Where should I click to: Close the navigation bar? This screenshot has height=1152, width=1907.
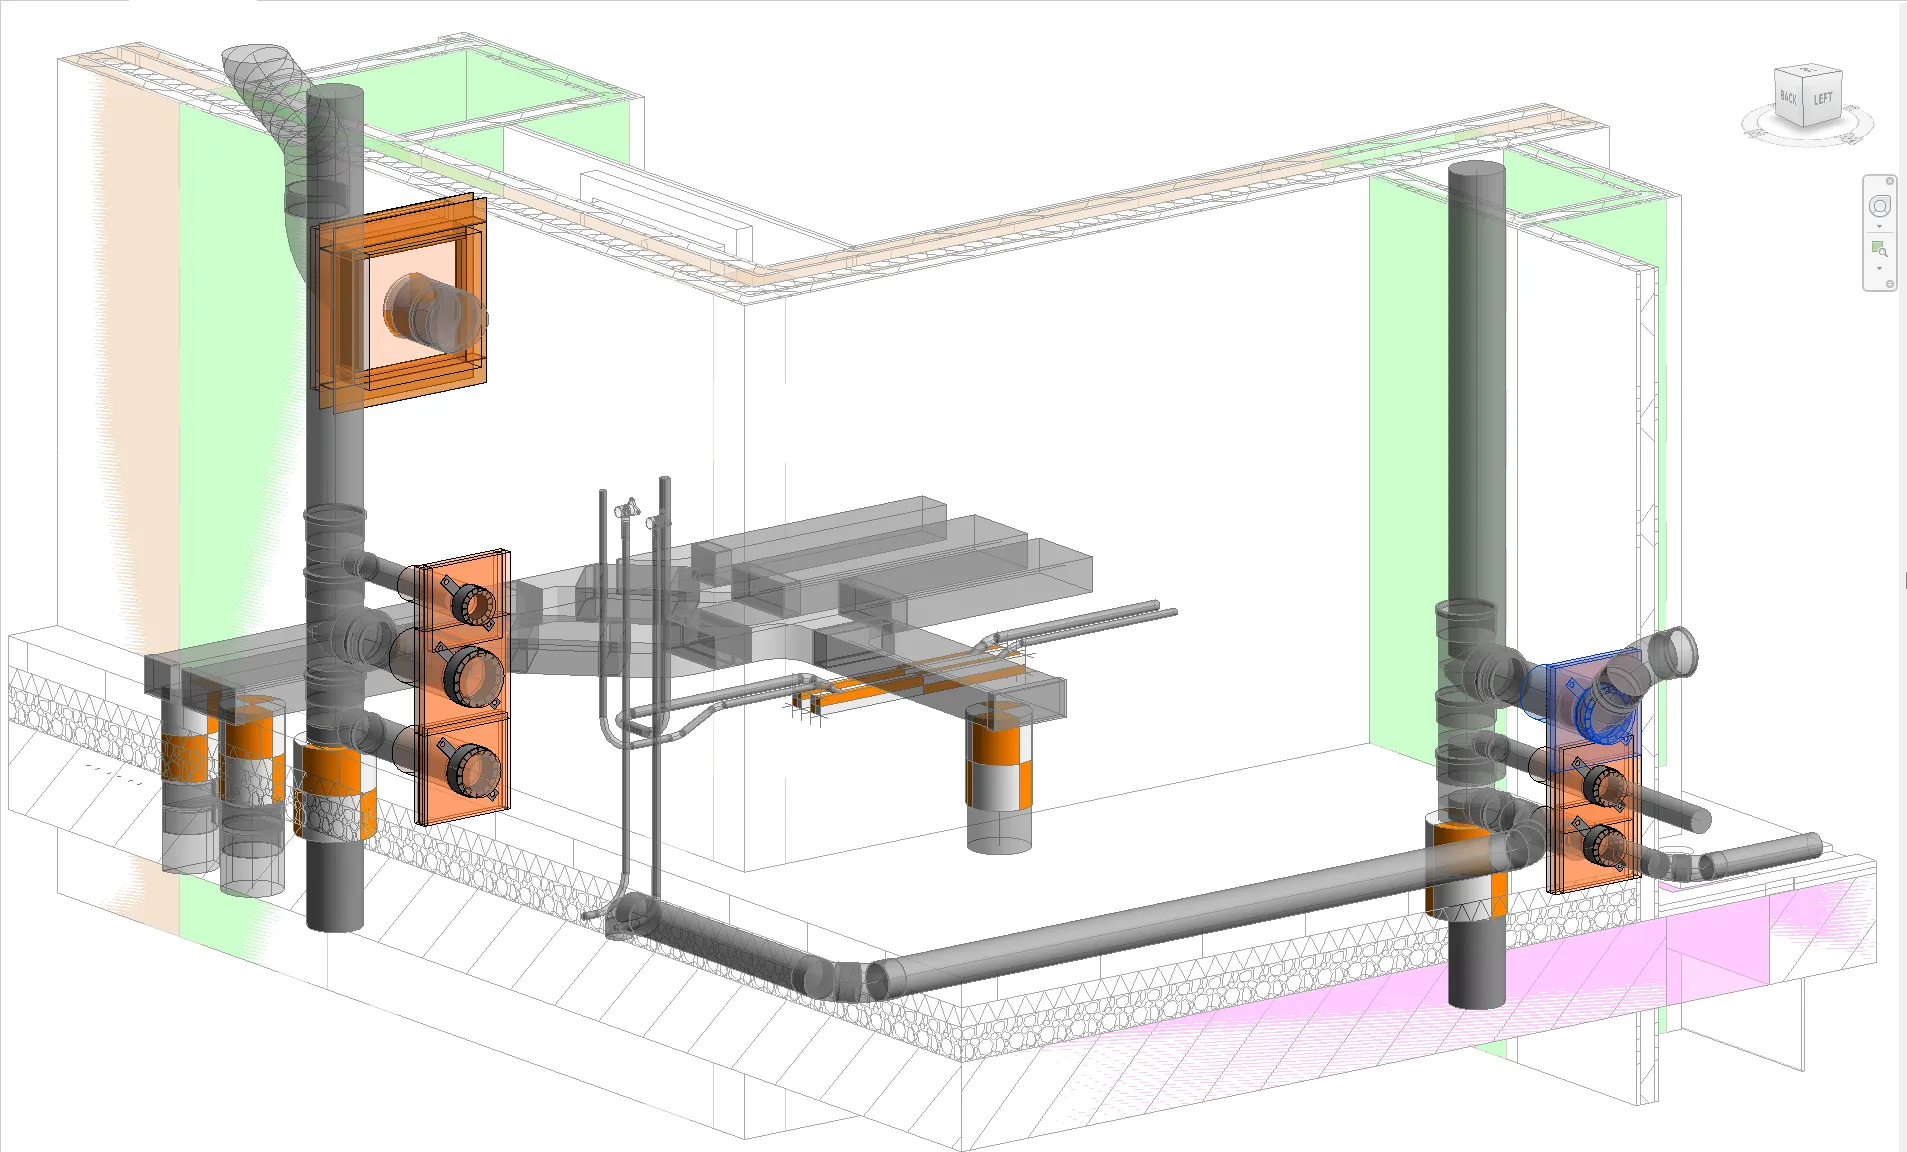[1890, 181]
